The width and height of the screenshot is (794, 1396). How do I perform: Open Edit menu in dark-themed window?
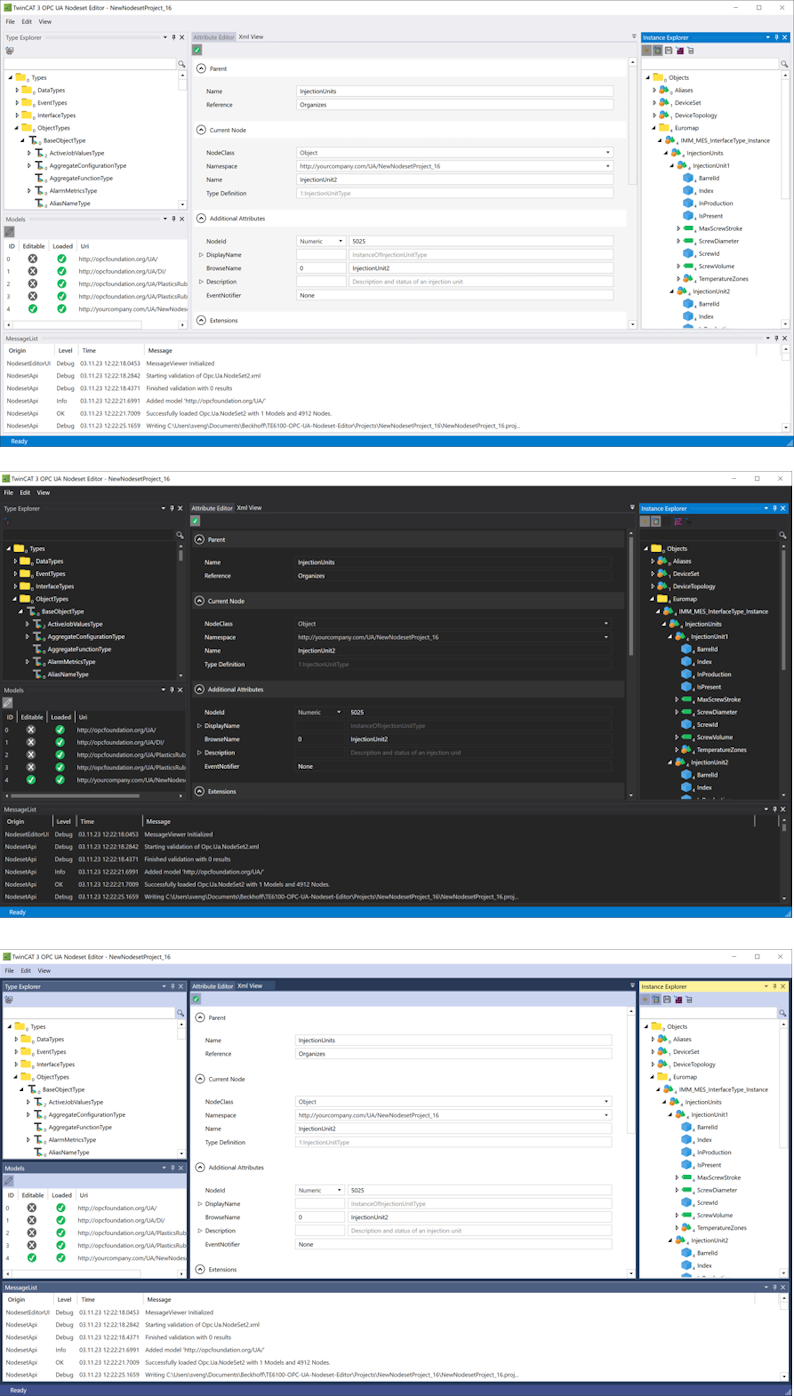coord(26,492)
